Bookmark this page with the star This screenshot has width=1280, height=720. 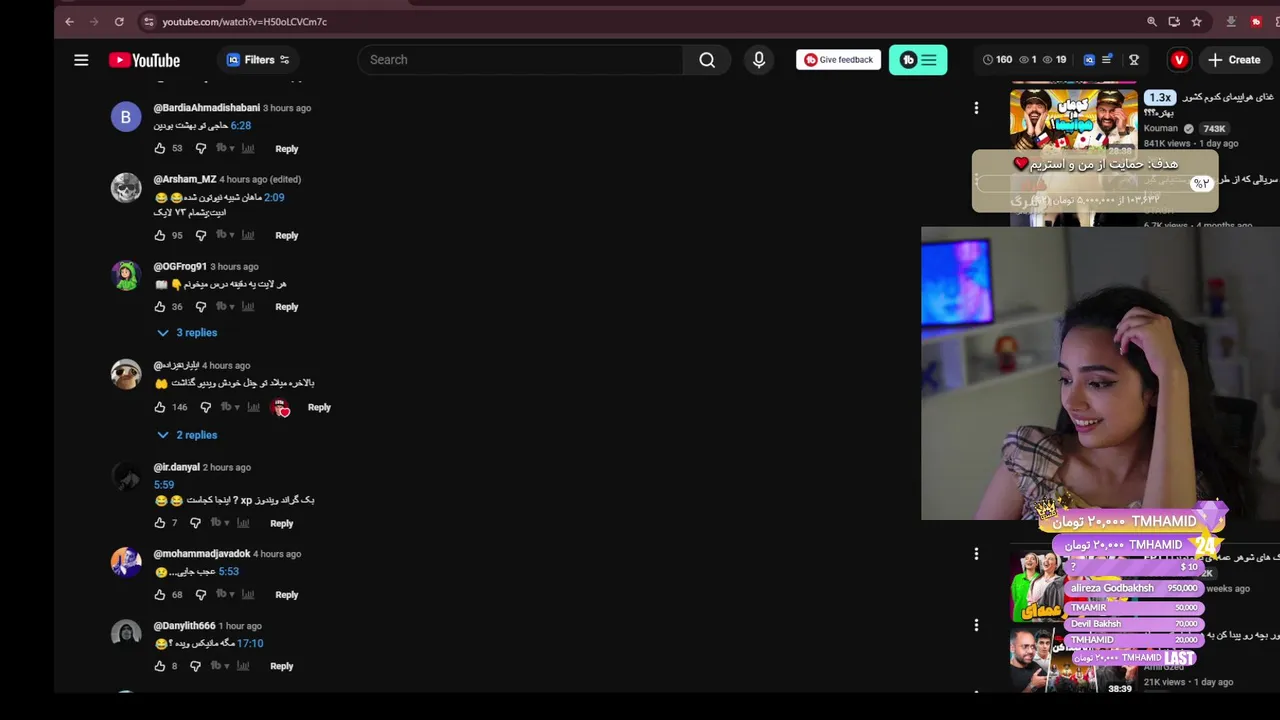(1196, 21)
